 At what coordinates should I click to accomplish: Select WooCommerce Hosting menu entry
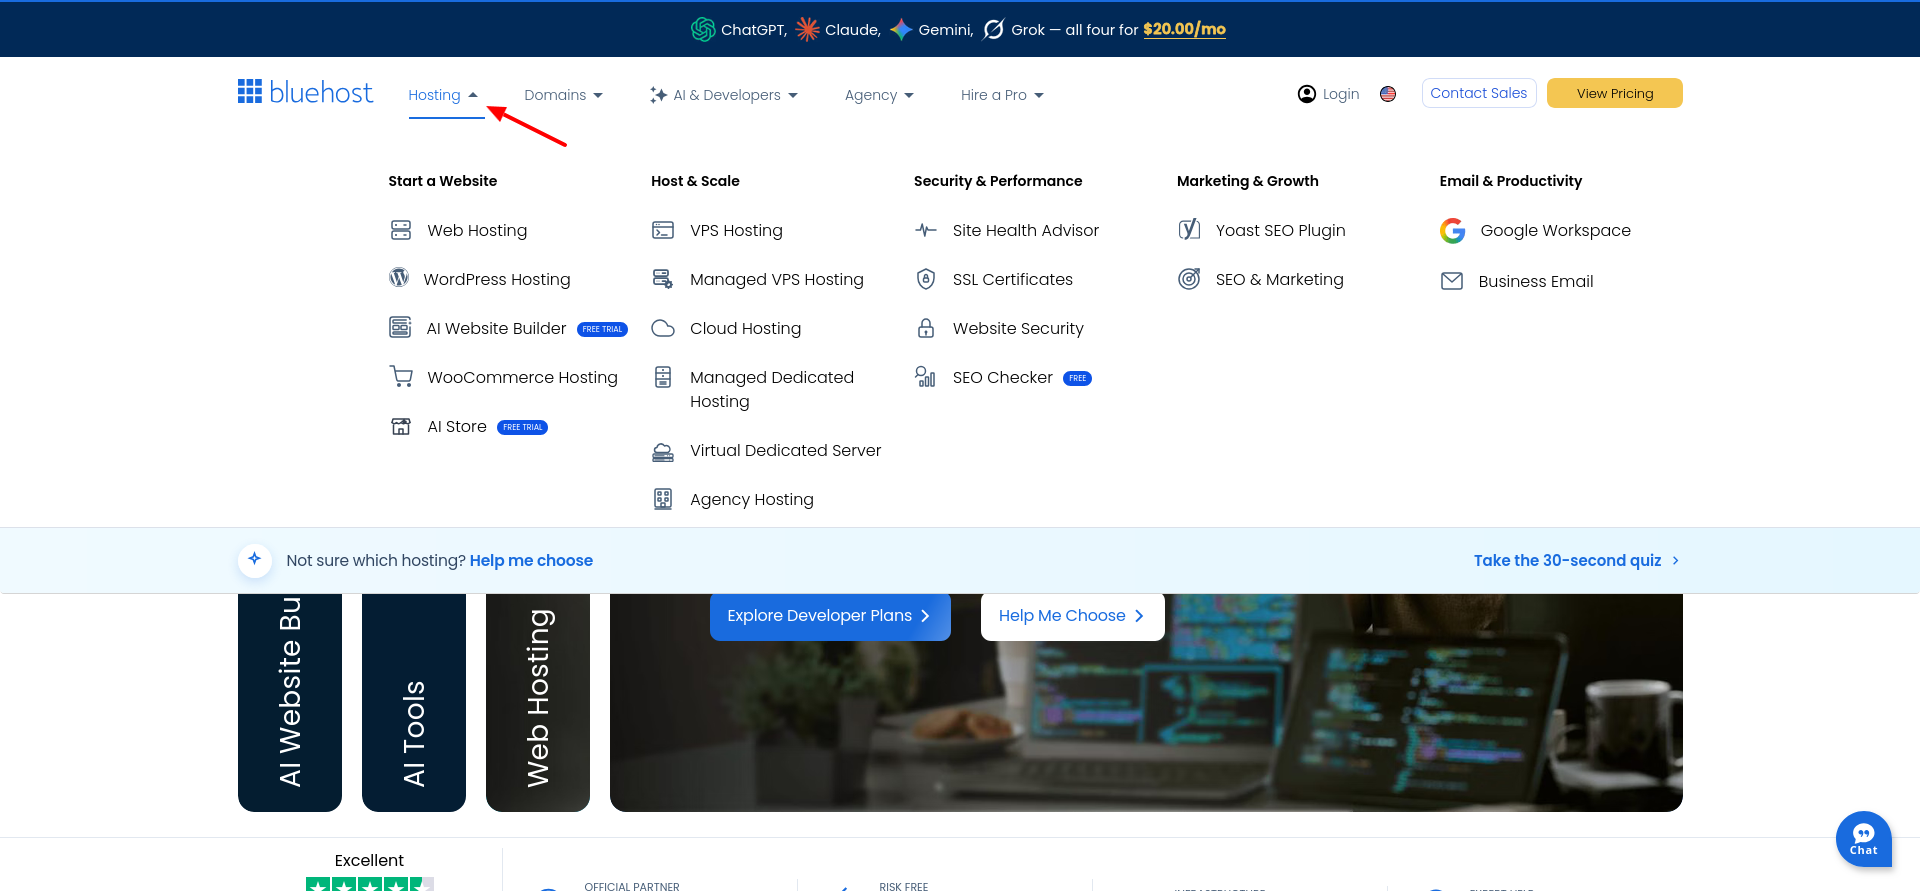click(522, 377)
